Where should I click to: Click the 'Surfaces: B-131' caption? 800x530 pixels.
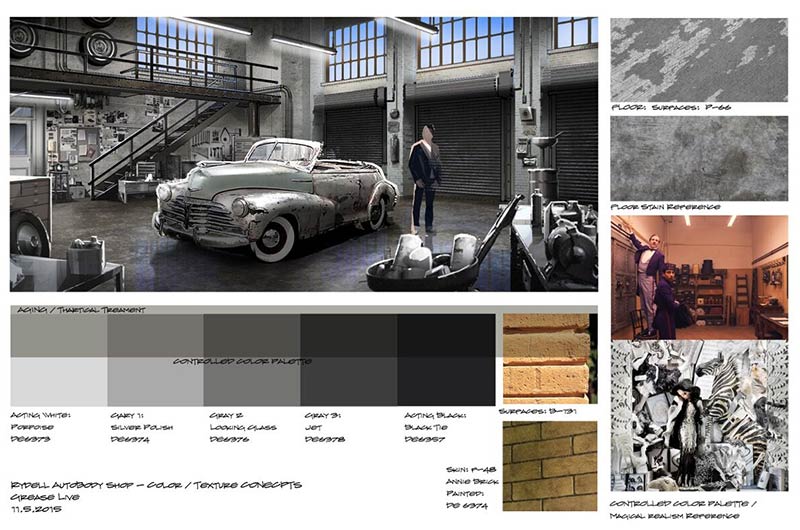[538, 411]
